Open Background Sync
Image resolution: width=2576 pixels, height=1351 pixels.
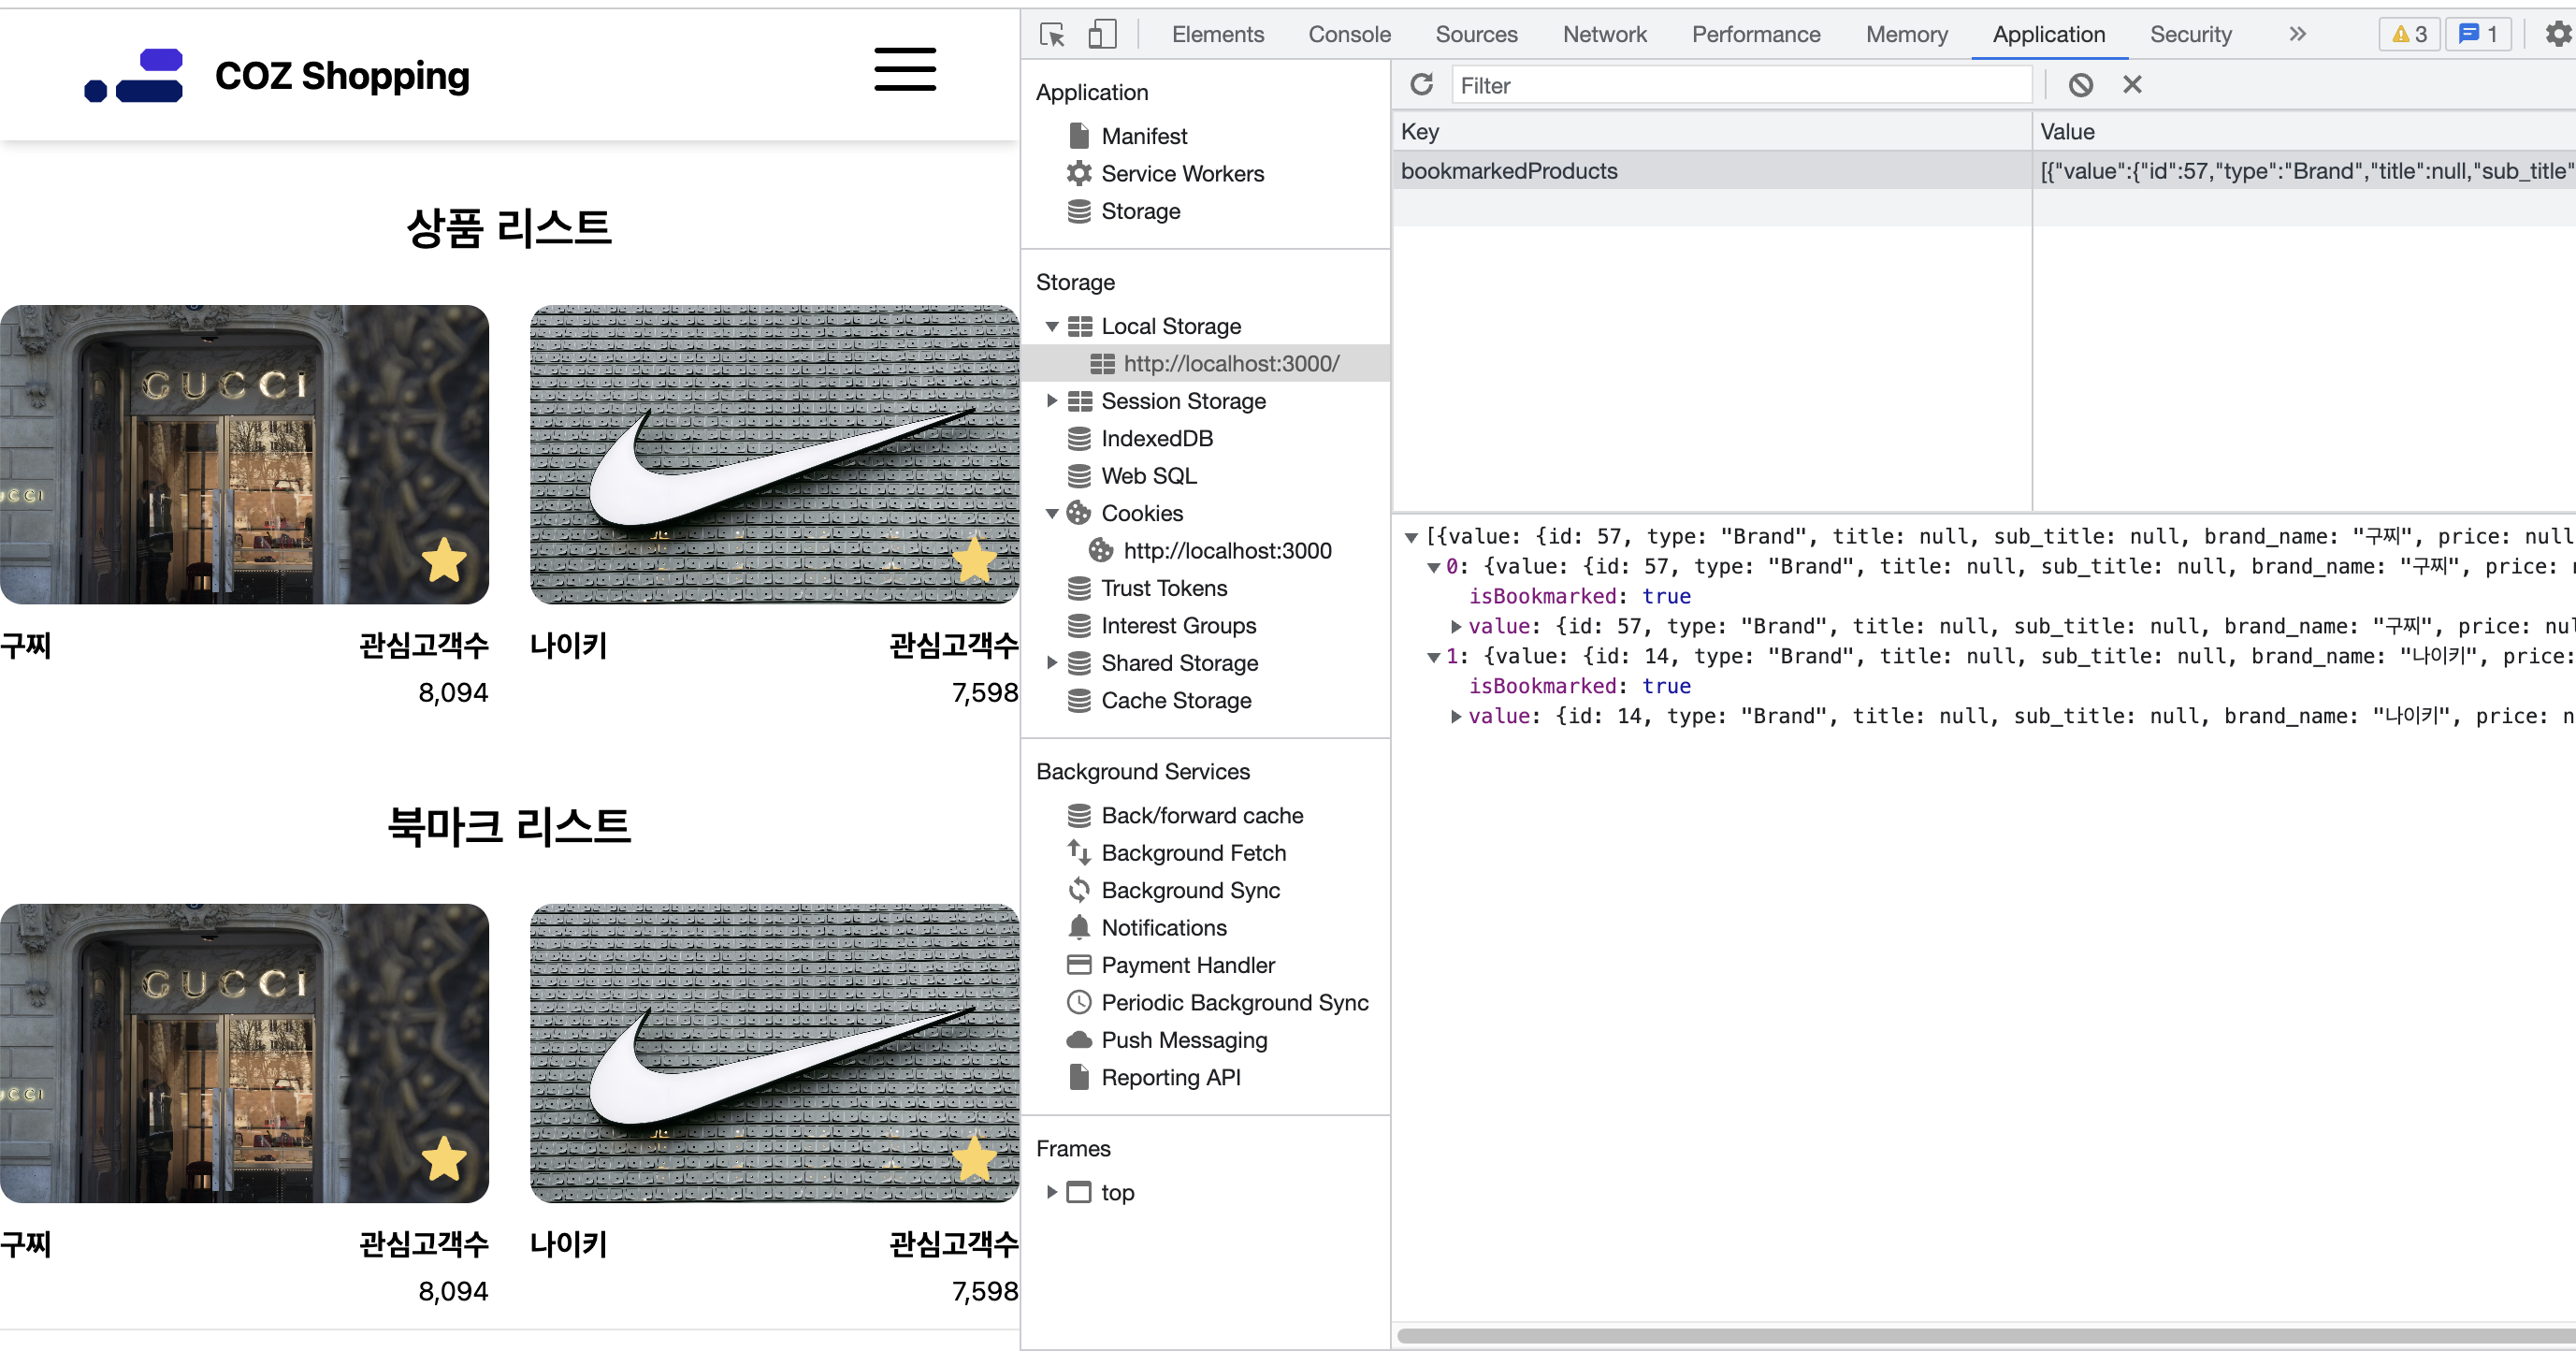pos(1190,891)
